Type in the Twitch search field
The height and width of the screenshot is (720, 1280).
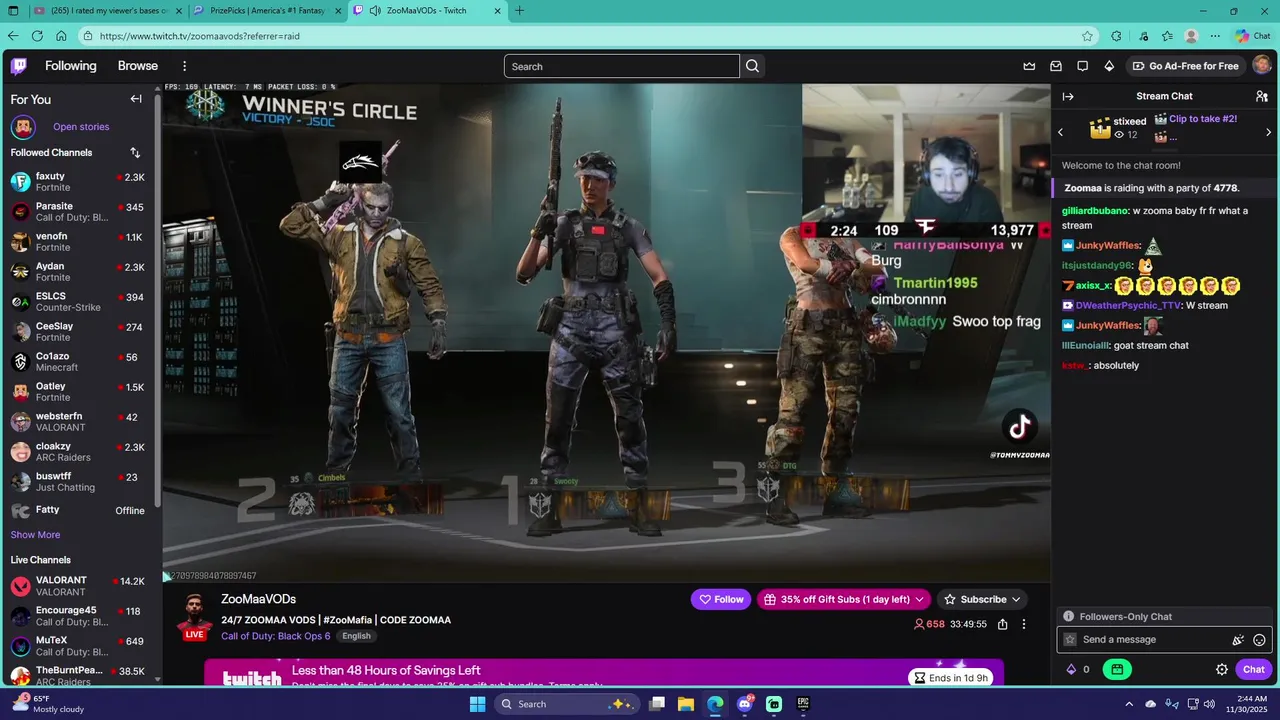[621, 66]
